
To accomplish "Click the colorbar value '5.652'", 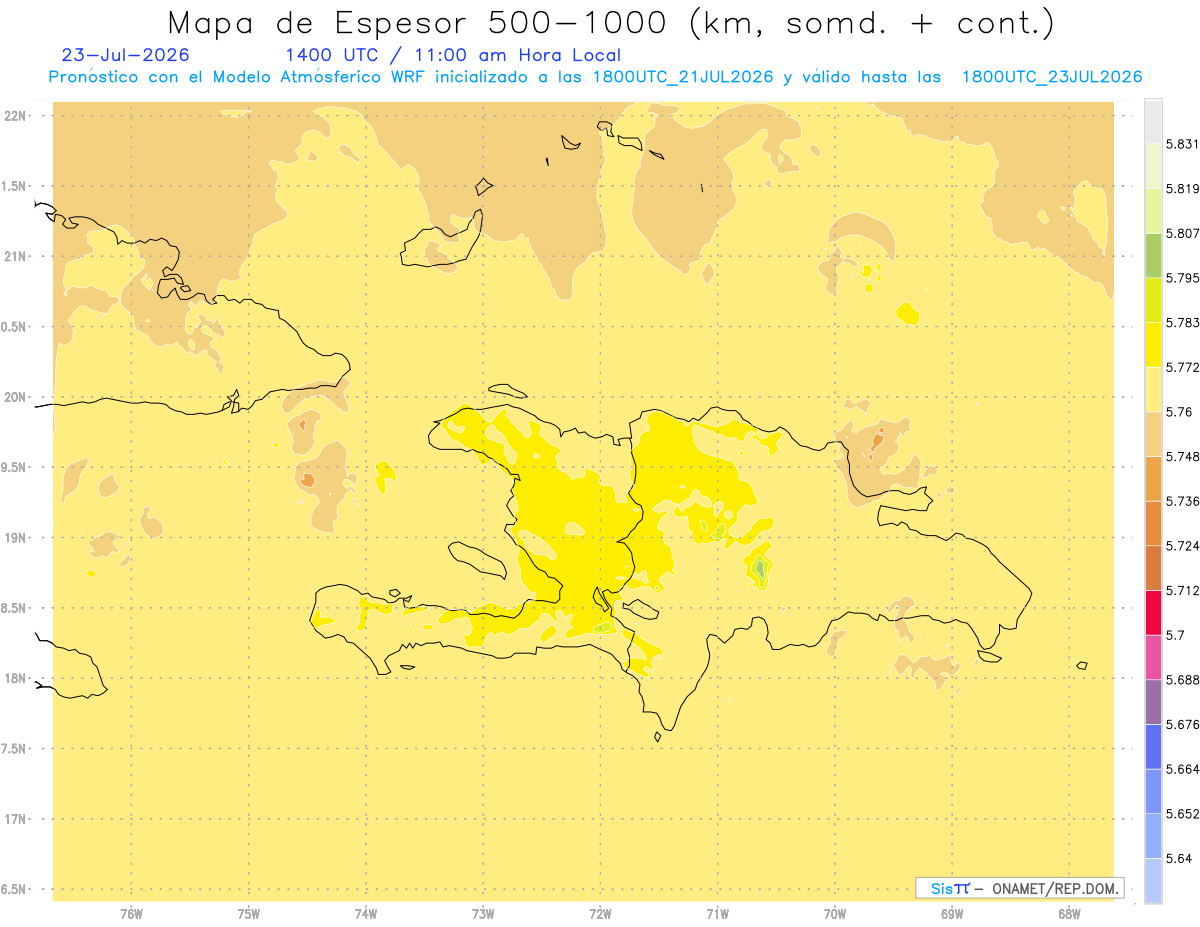I will 1183,814.
